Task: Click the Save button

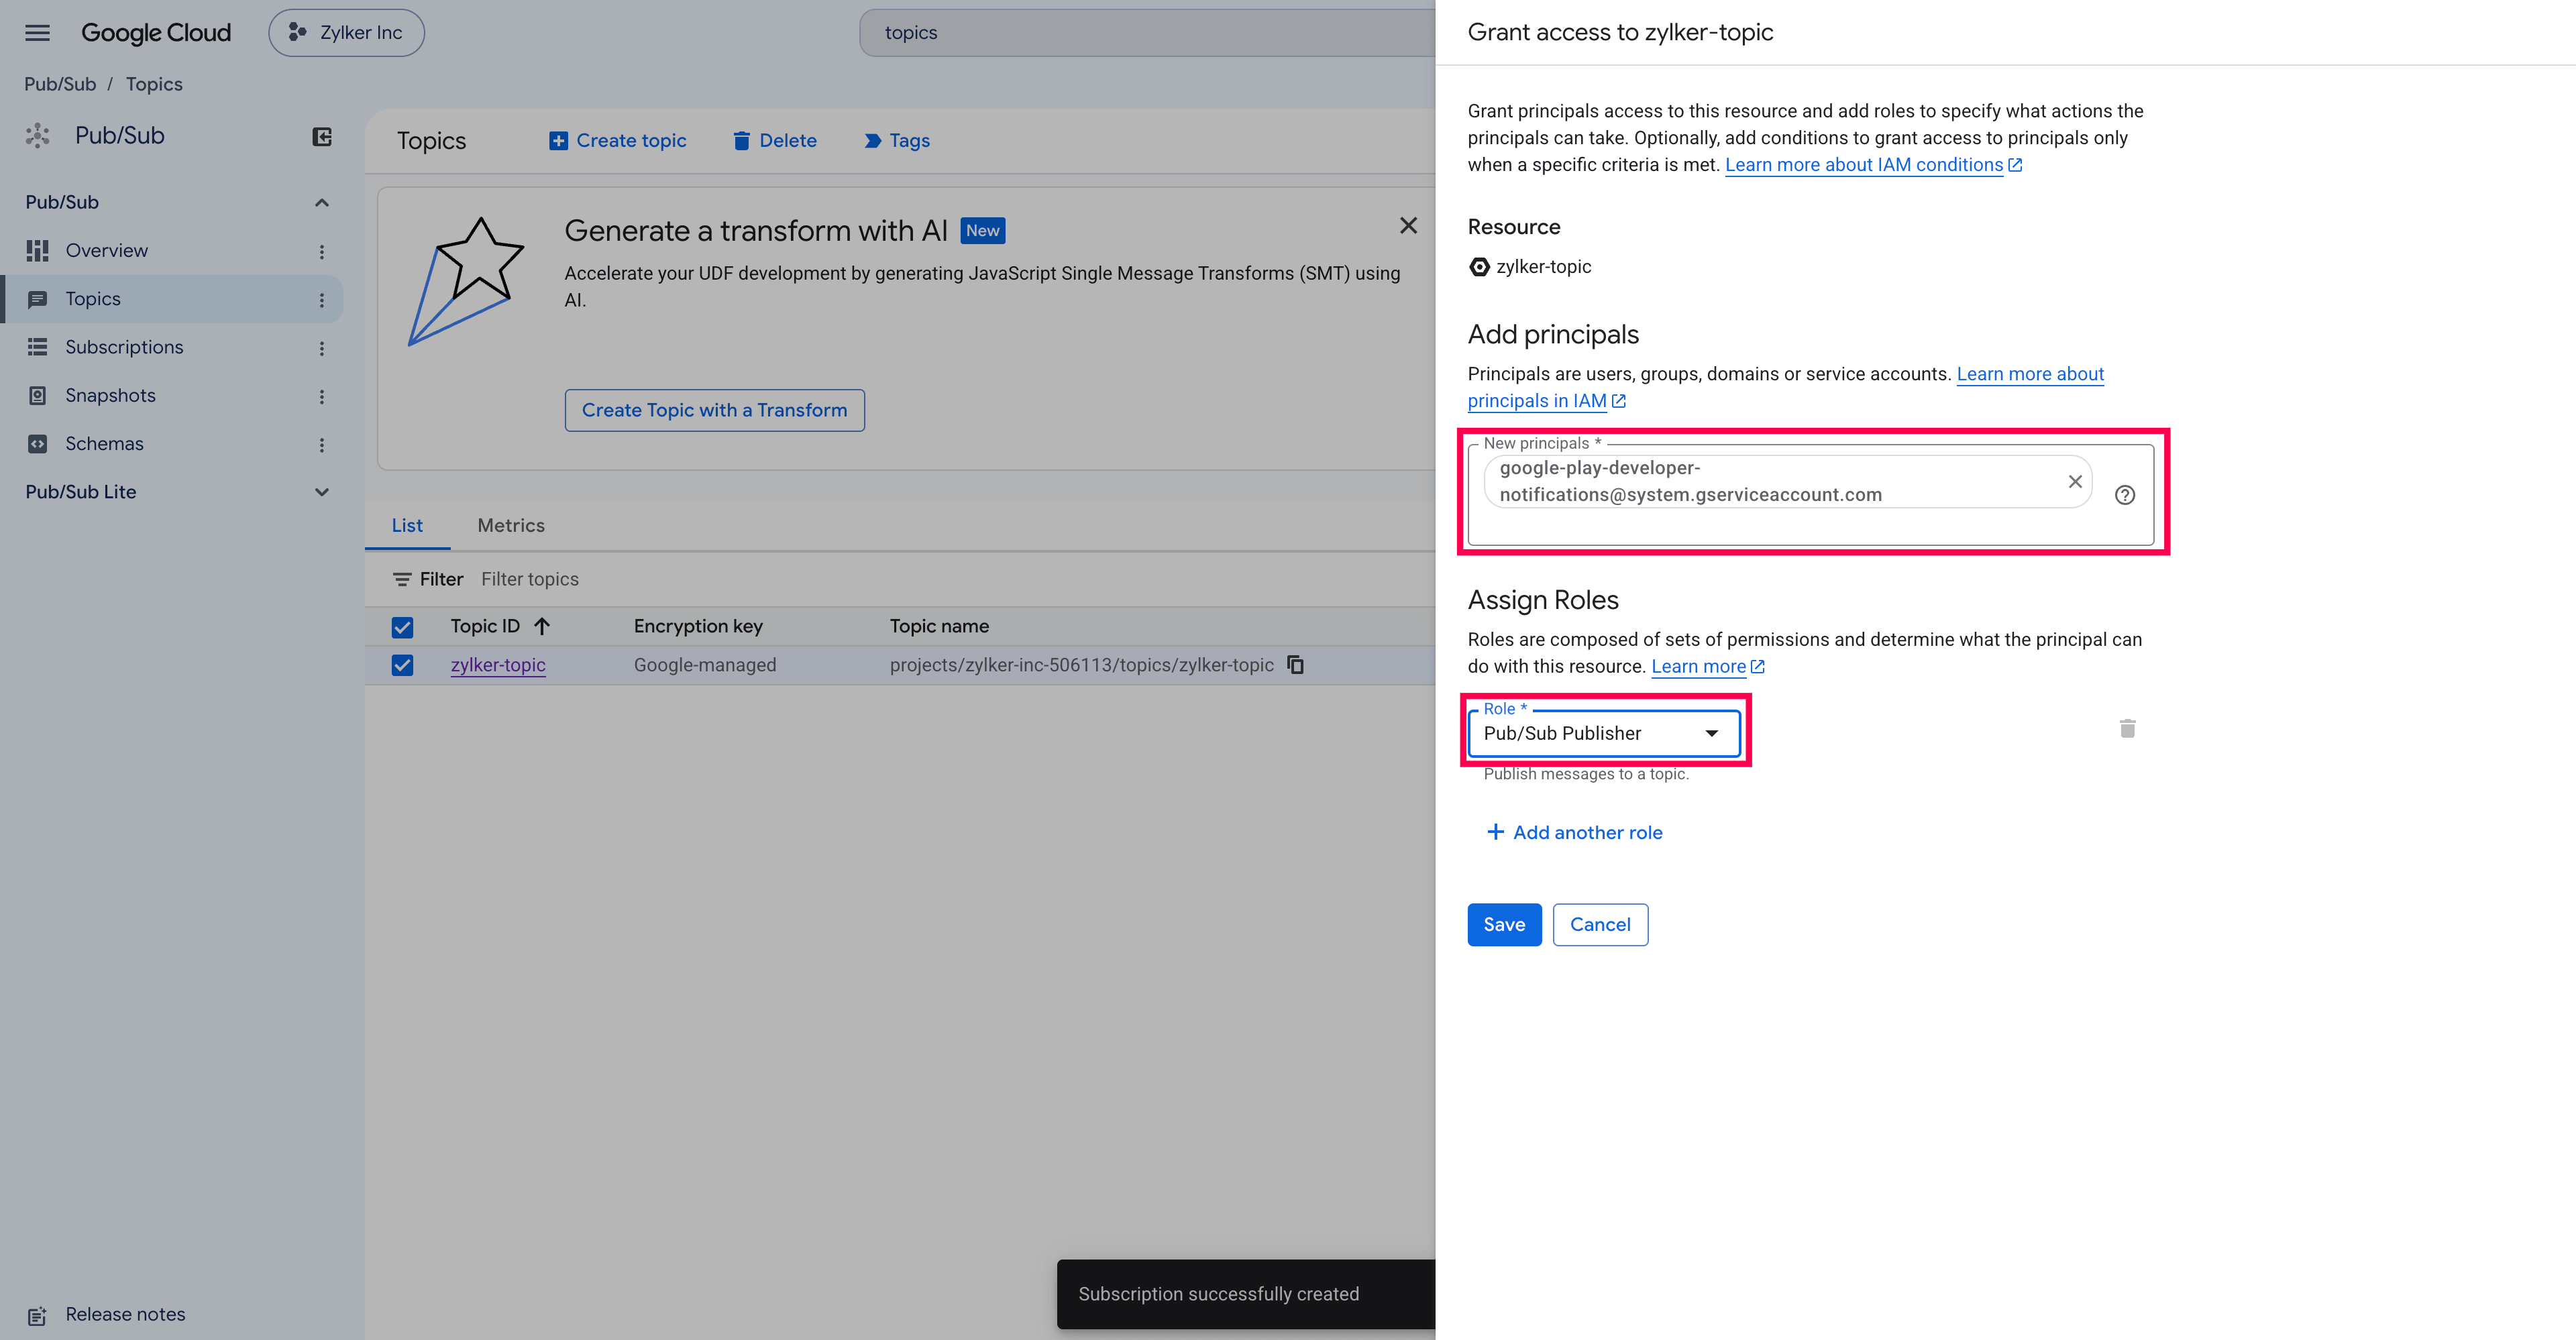Action: point(1504,925)
